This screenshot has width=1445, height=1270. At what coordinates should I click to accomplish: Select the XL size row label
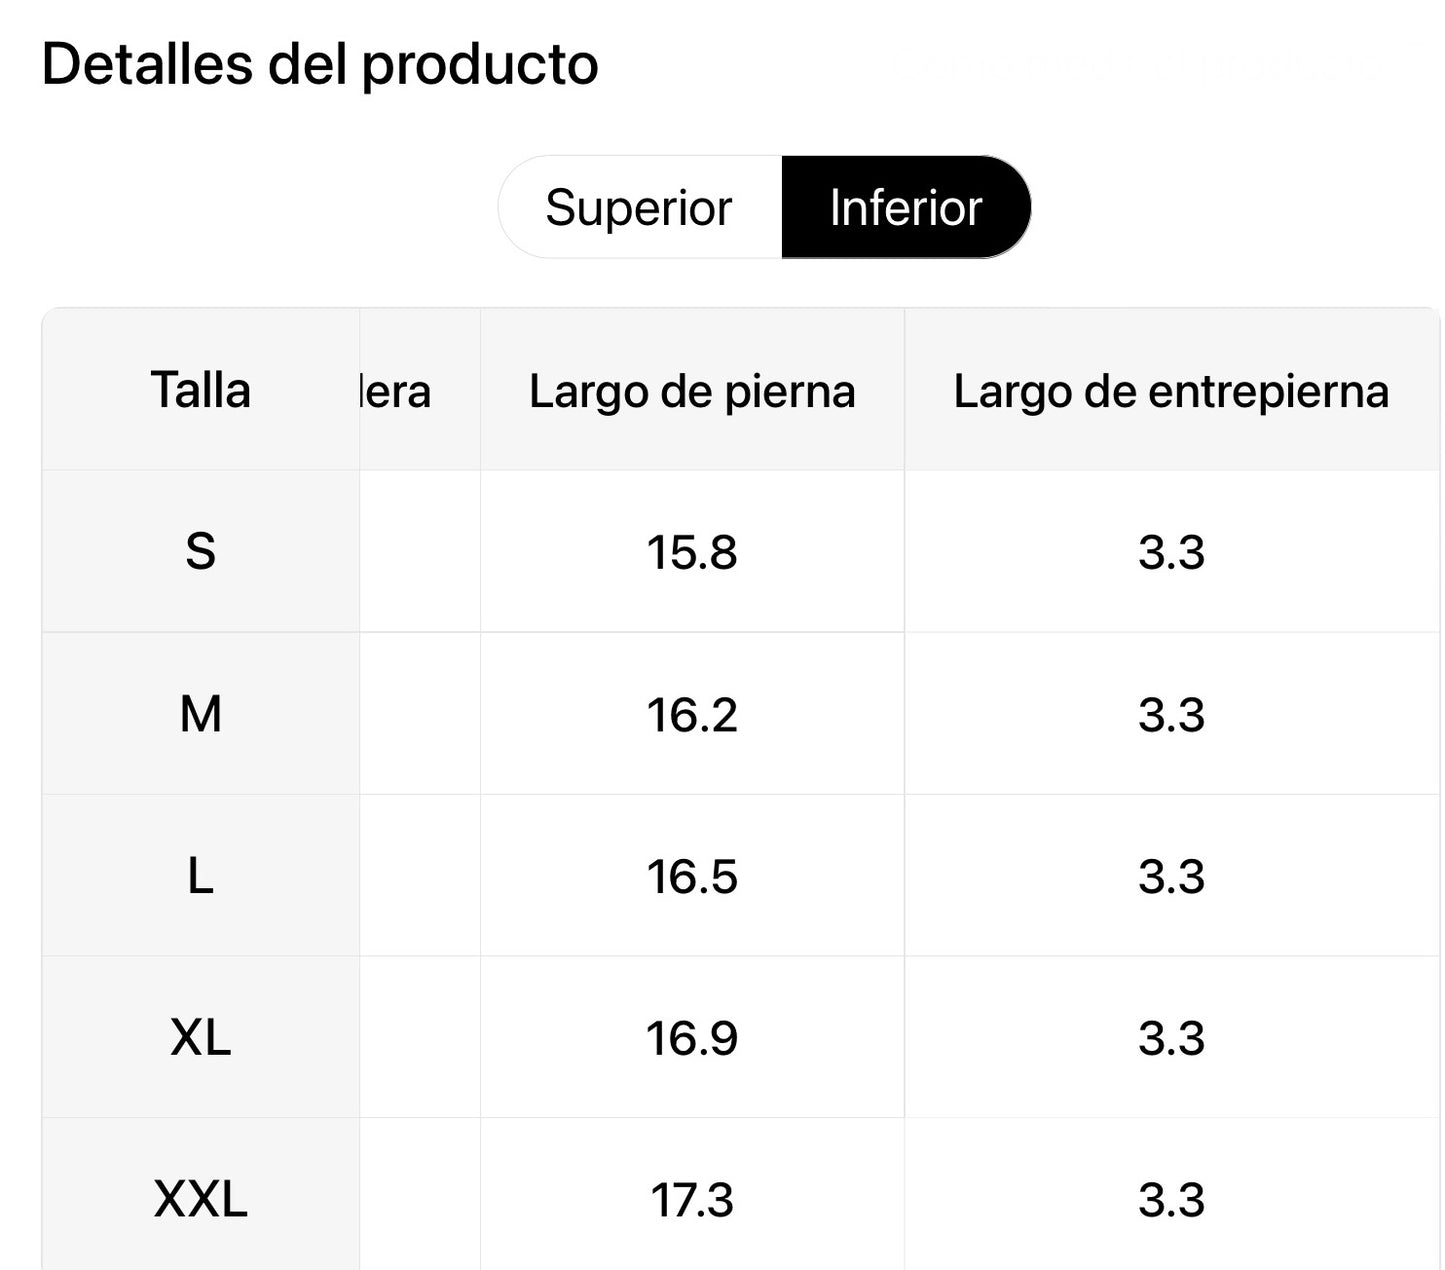point(200,1038)
